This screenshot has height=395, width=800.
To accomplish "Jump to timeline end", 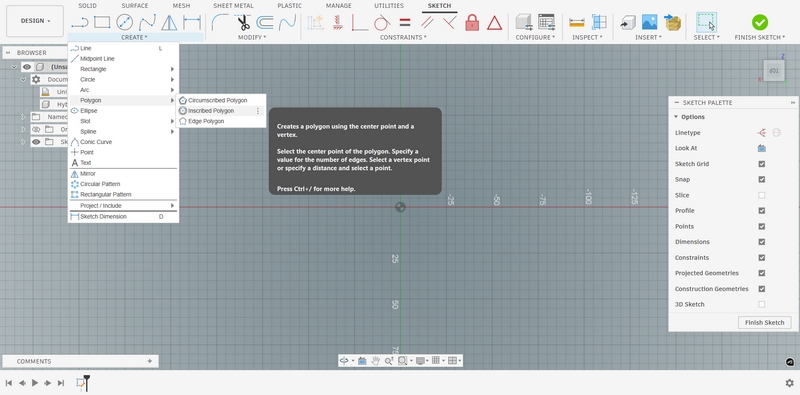I will tap(61, 383).
